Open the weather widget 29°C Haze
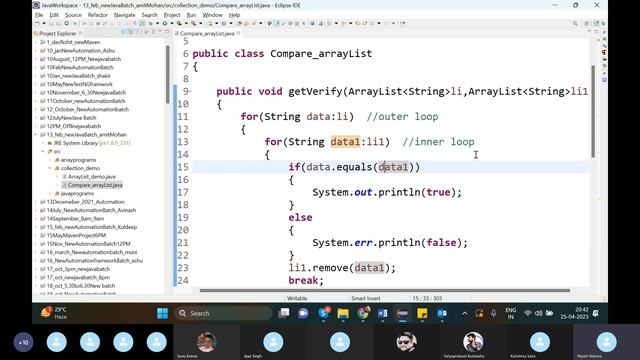The image size is (640, 360). point(54,313)
